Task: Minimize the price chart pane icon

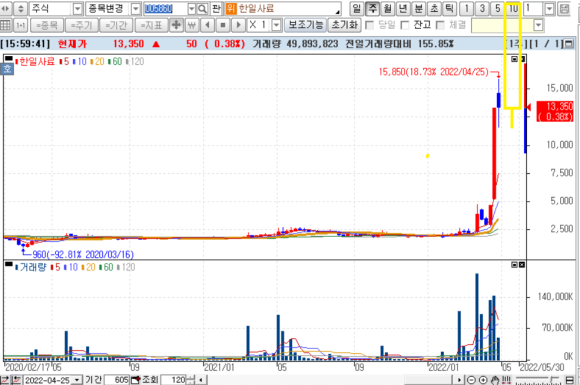Action: click(514, 59)
